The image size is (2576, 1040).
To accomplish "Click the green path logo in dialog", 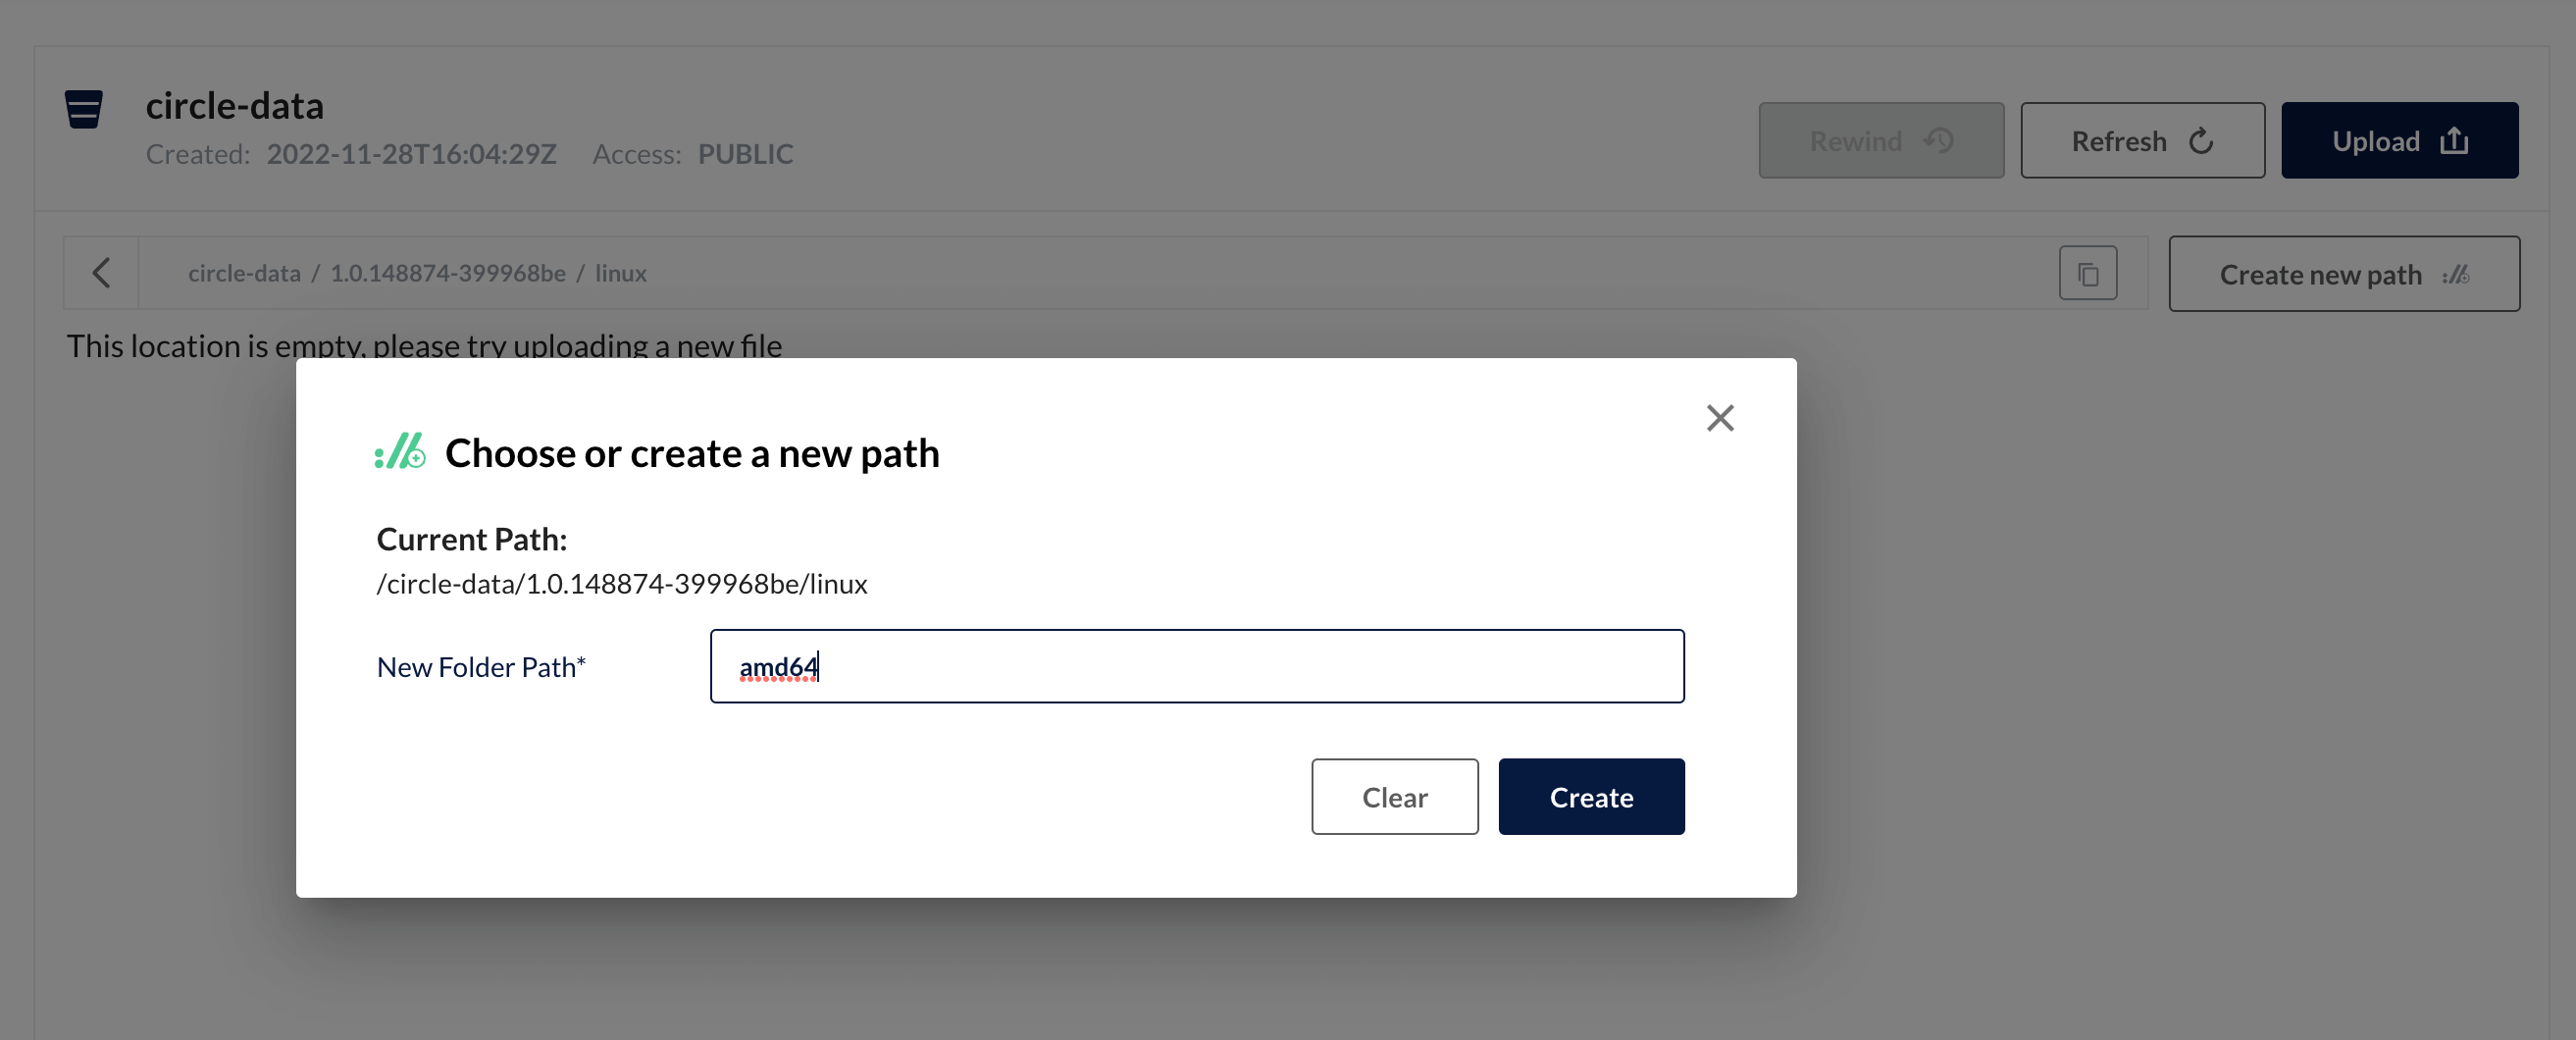I will 400,452.
